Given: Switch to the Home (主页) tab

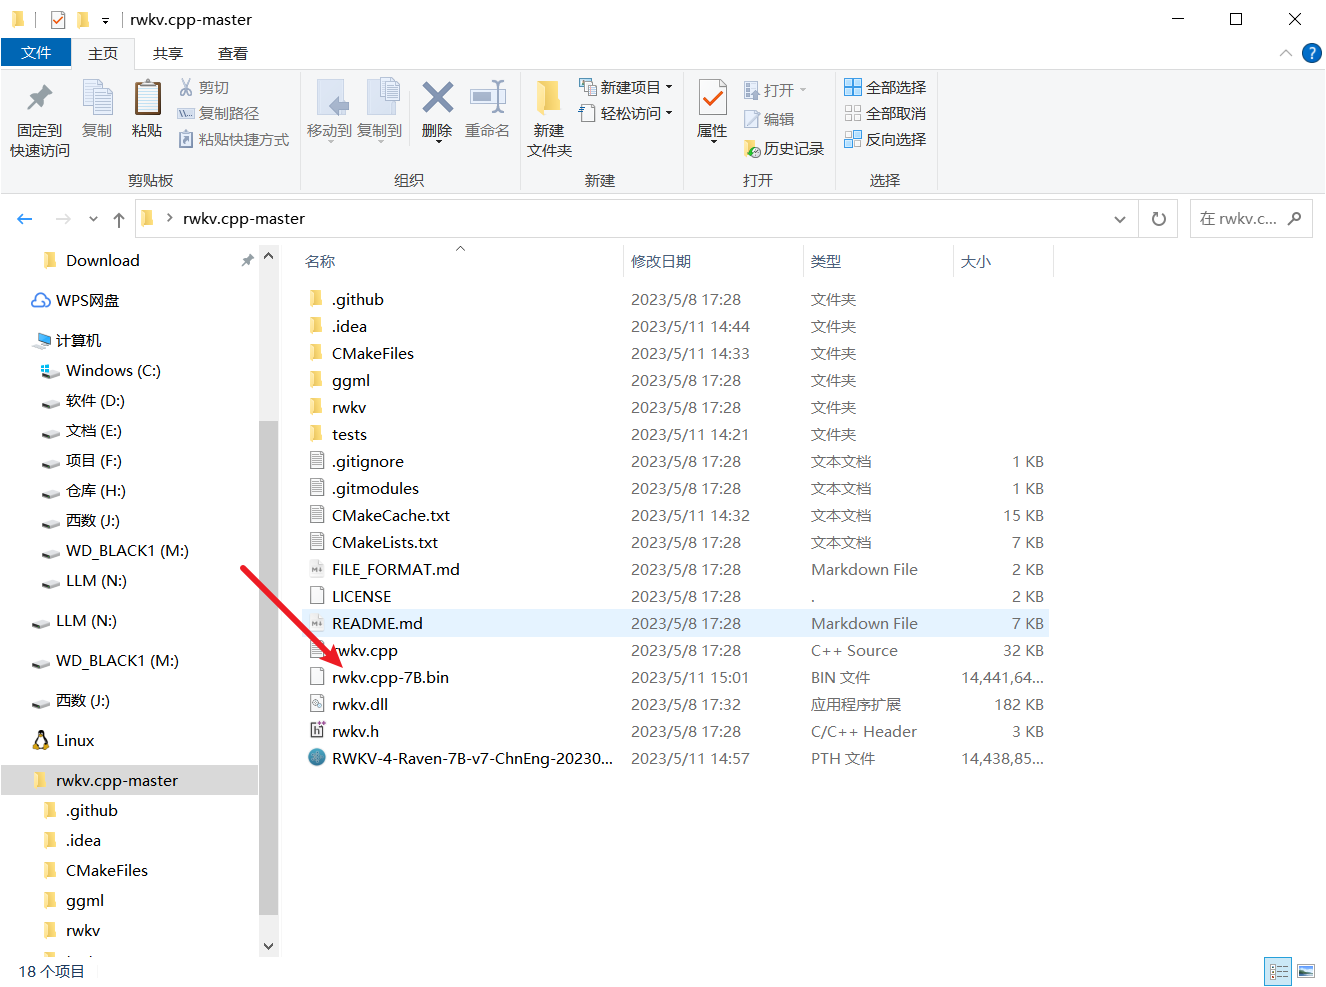Looking at the screenshot, I should coord(103,53).
